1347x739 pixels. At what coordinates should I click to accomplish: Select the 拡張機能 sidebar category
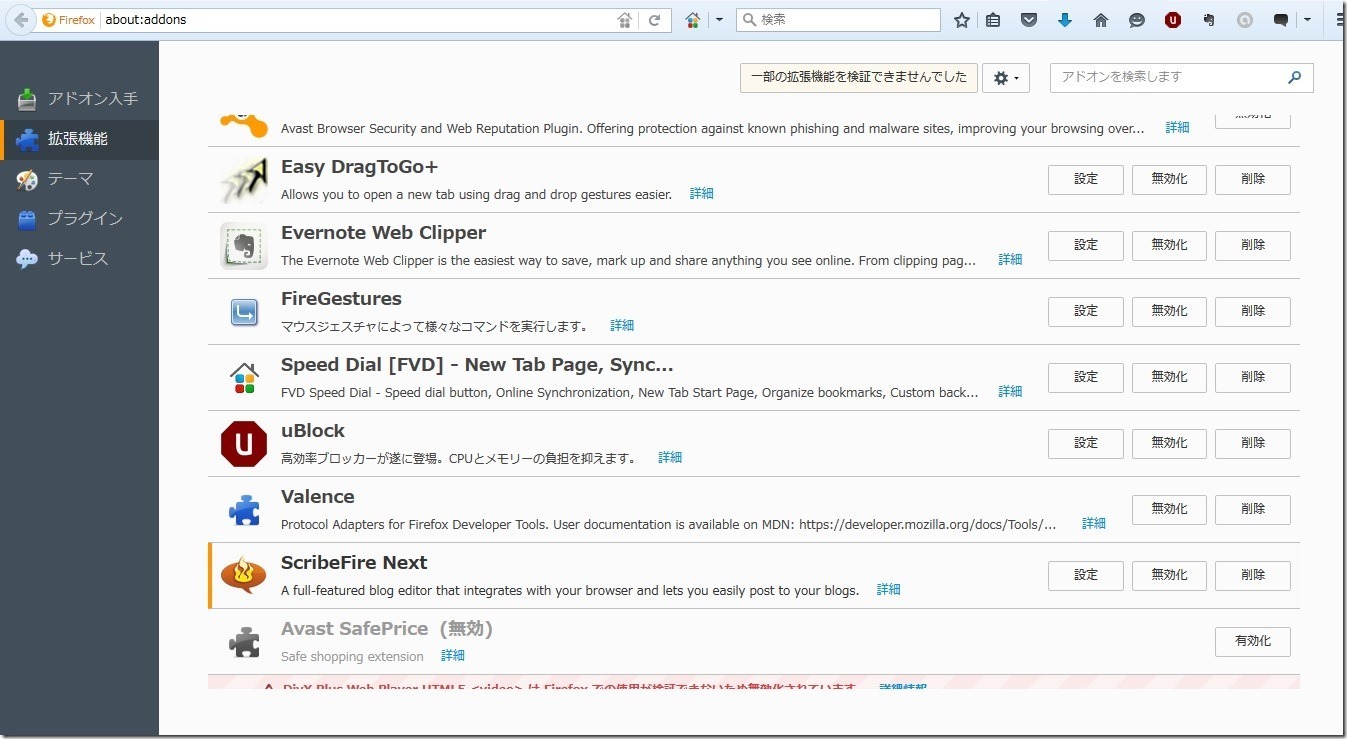pyautogui.click(x=80, y=139)
